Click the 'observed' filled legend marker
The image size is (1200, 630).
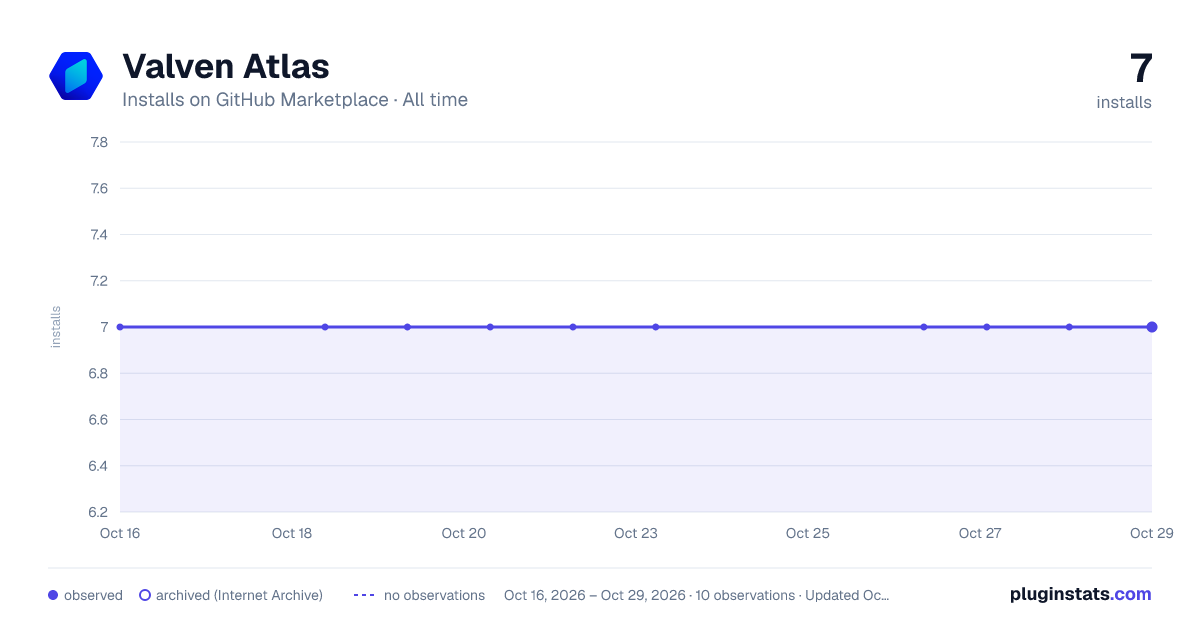click(53, 595)
